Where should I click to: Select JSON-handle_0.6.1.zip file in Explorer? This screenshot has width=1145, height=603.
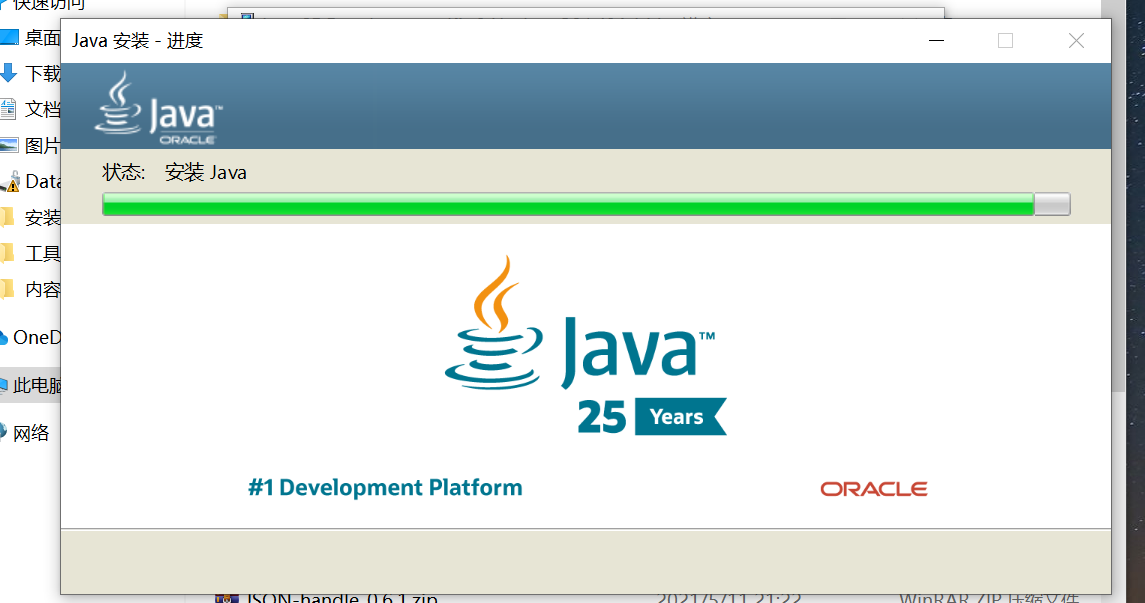click(341, 598)
